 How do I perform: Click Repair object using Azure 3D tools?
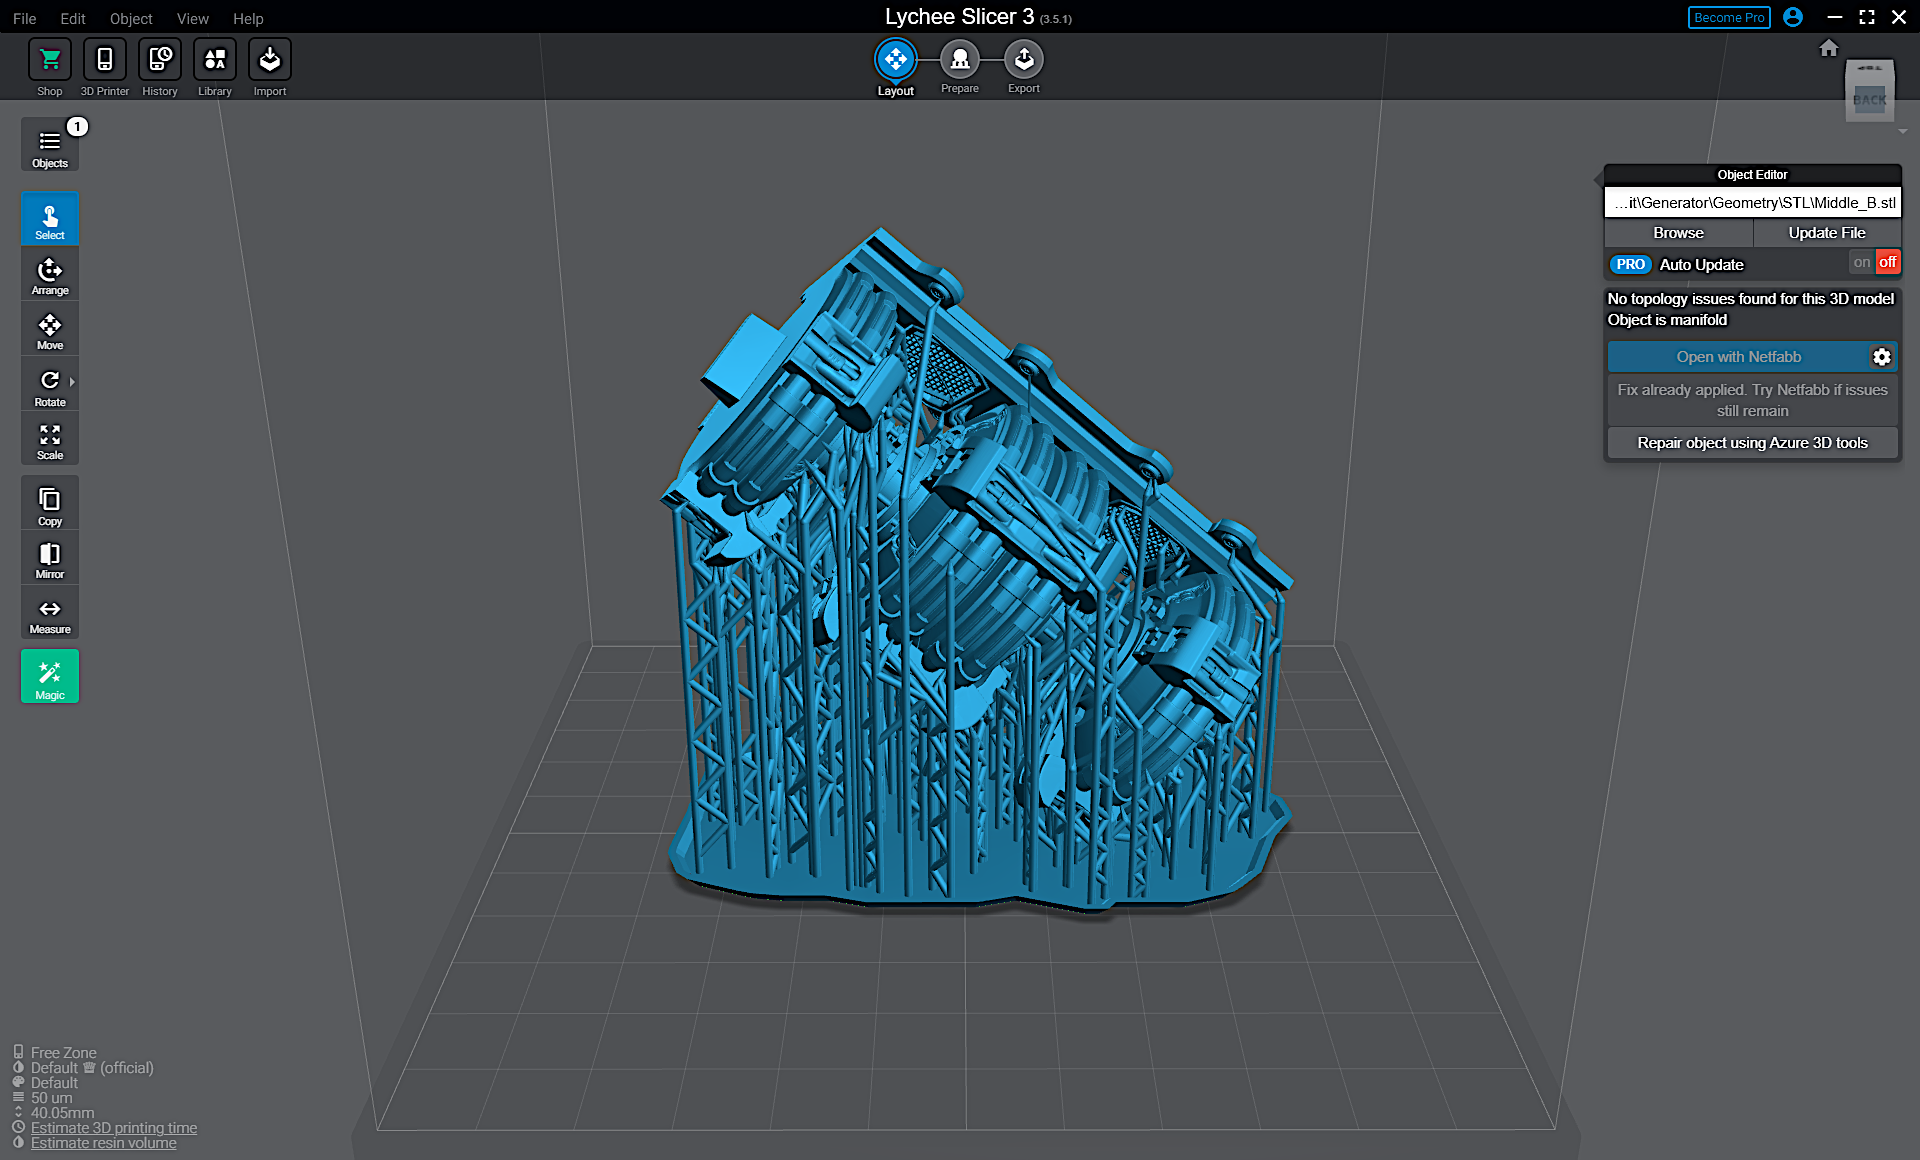coord(1752,442)
